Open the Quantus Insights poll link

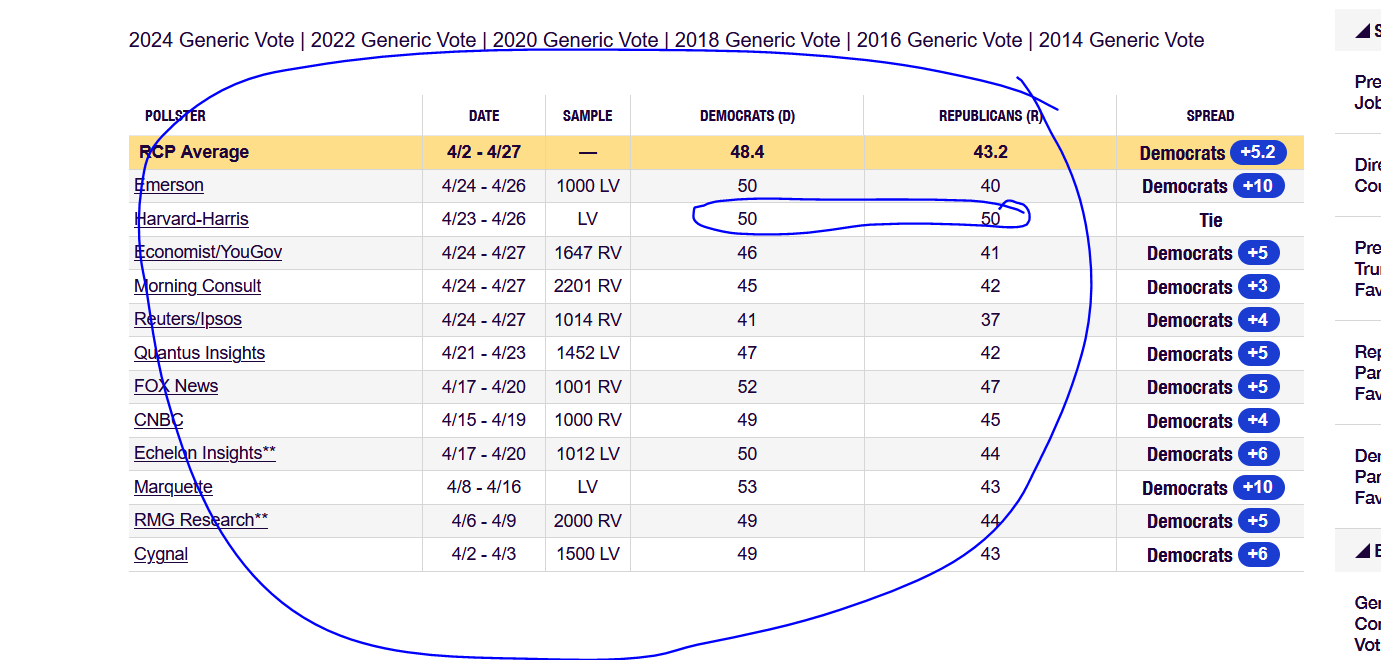[x=200, y=353]
